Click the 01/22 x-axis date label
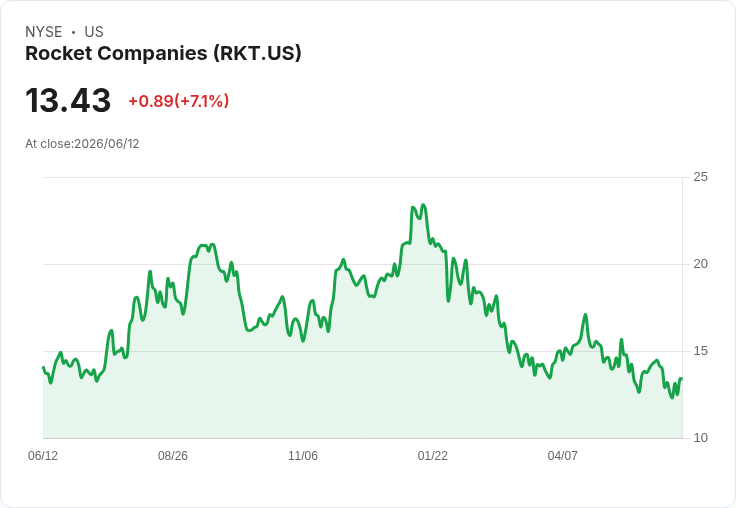Image resolution: width=736 pixels, height=508 pixels. click(433, 455)
